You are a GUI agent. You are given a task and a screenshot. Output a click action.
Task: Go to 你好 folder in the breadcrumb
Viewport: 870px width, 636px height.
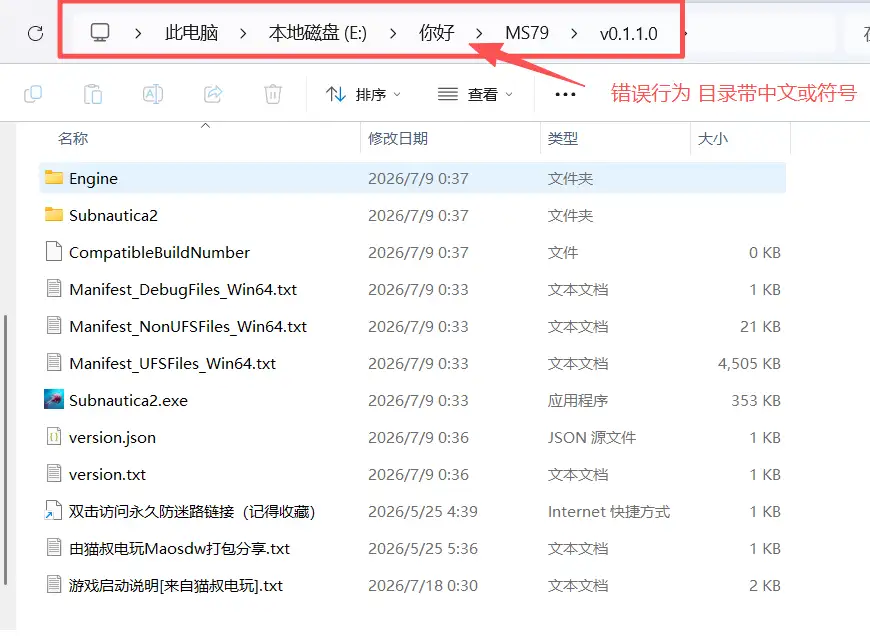point(436,33)
